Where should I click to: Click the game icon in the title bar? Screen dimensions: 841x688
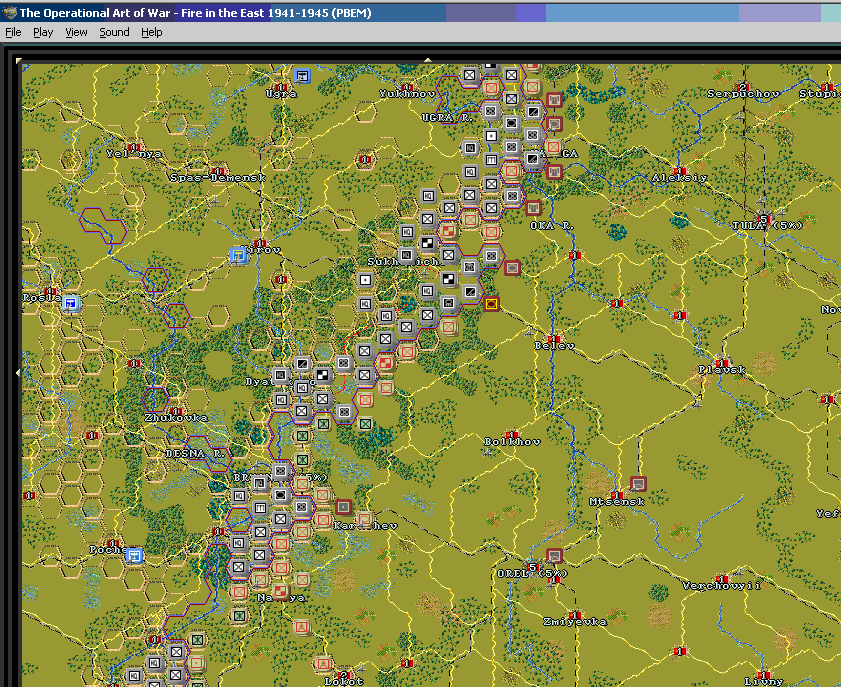click(9, 12)
